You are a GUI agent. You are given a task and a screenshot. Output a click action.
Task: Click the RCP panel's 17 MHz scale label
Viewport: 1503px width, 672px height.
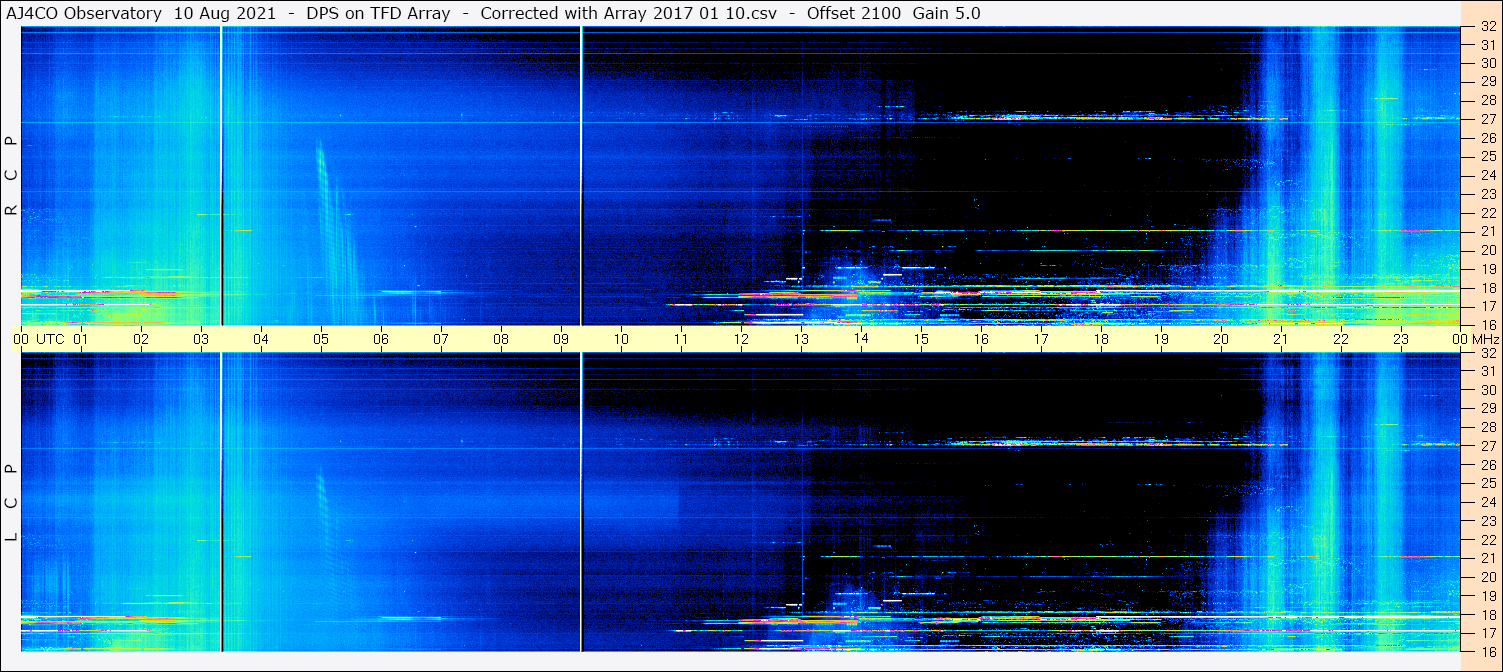coord(1487,306)
